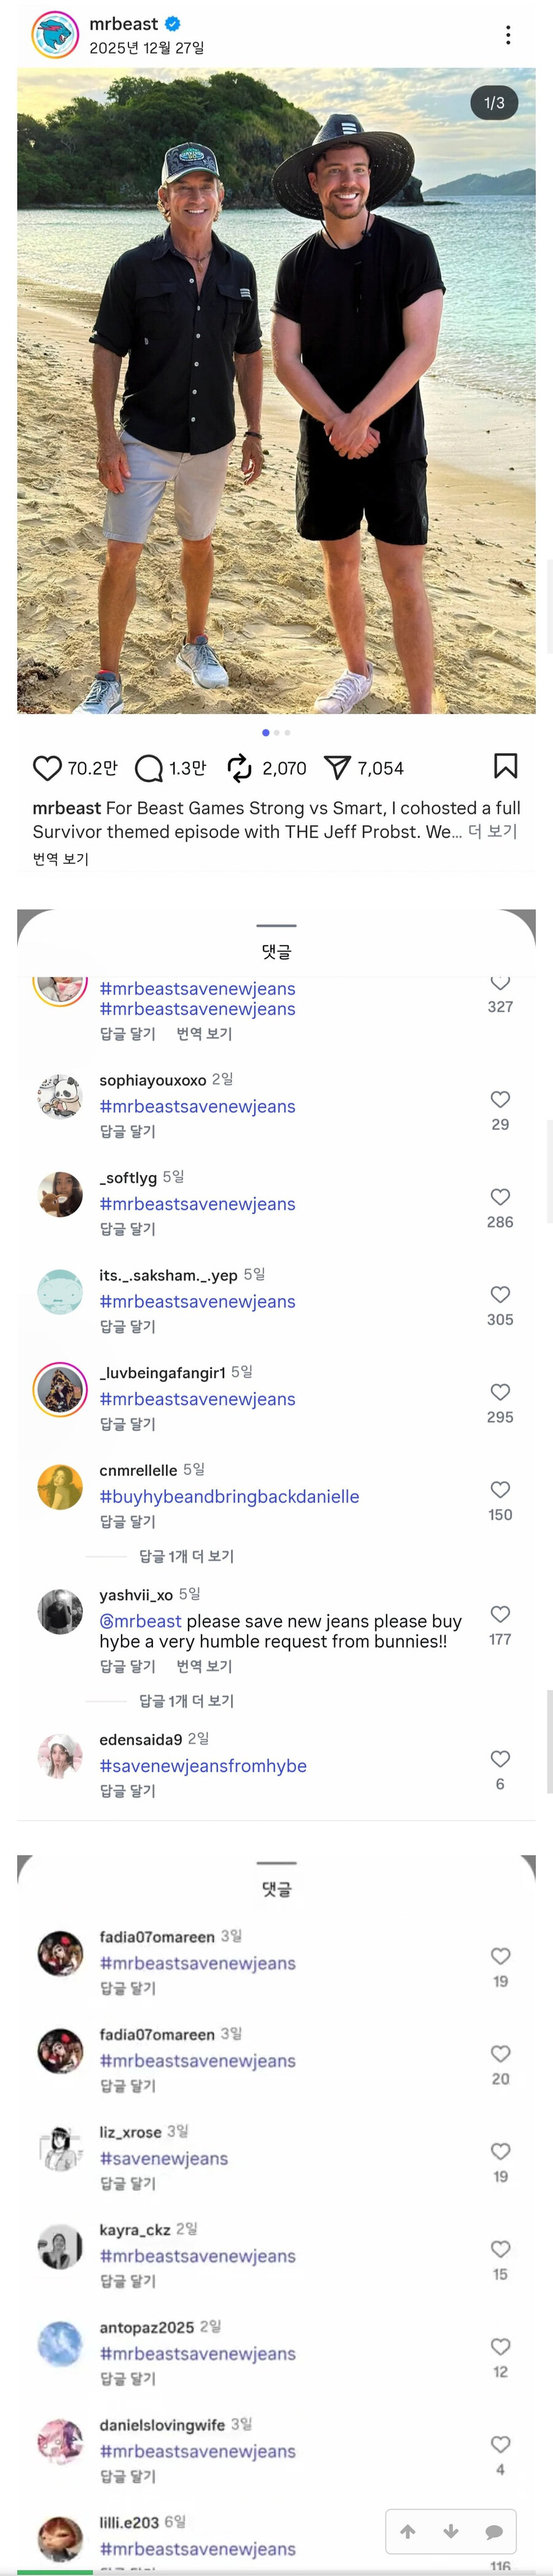The height and width of the screenshot is (2576, 553).
Task: Select the 댓글 panel header
Action: 276,951
